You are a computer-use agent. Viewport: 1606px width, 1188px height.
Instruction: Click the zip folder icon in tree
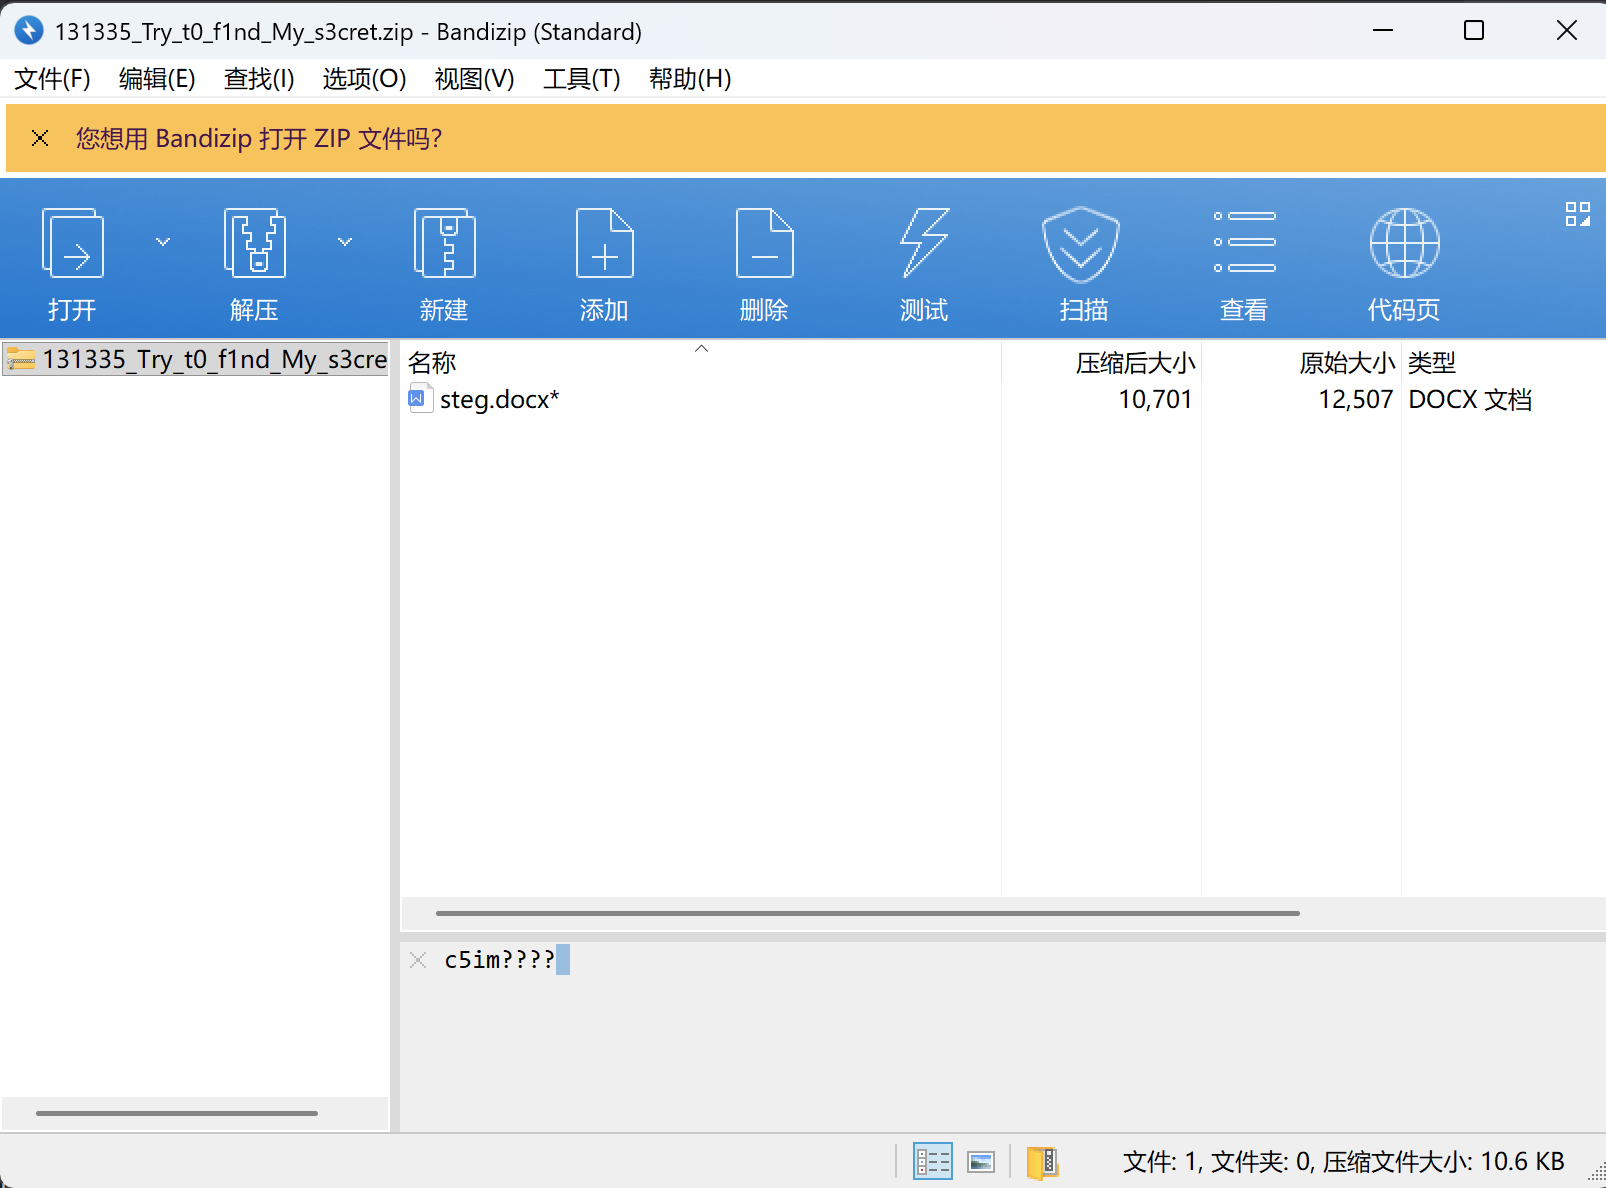[x=21, y=359]
